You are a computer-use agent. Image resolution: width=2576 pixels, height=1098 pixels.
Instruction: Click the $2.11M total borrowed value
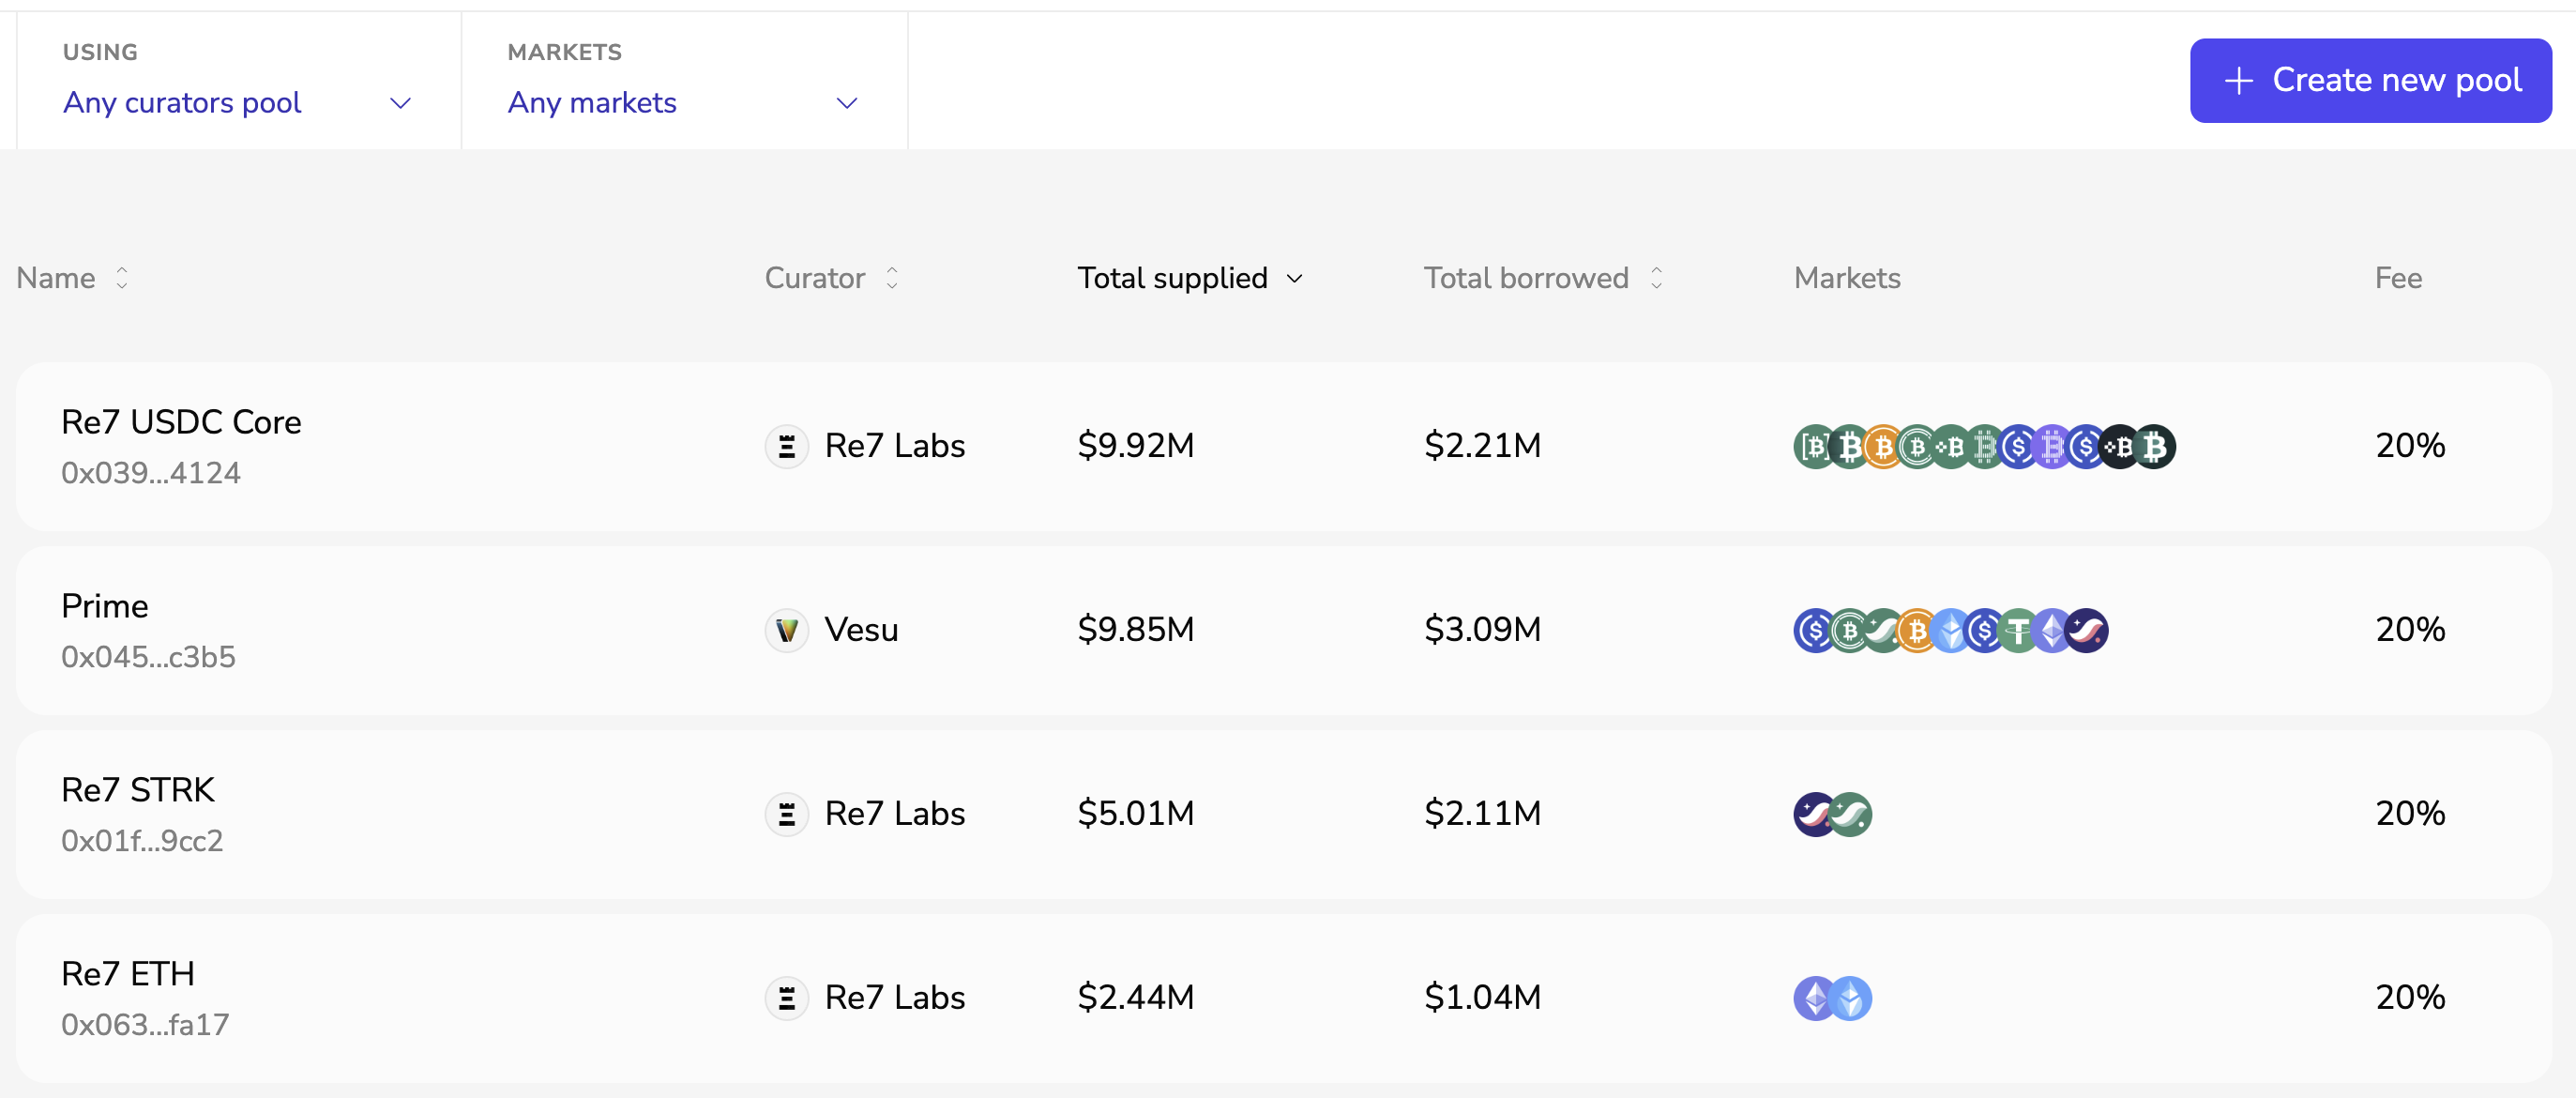tap(1483, 814)
